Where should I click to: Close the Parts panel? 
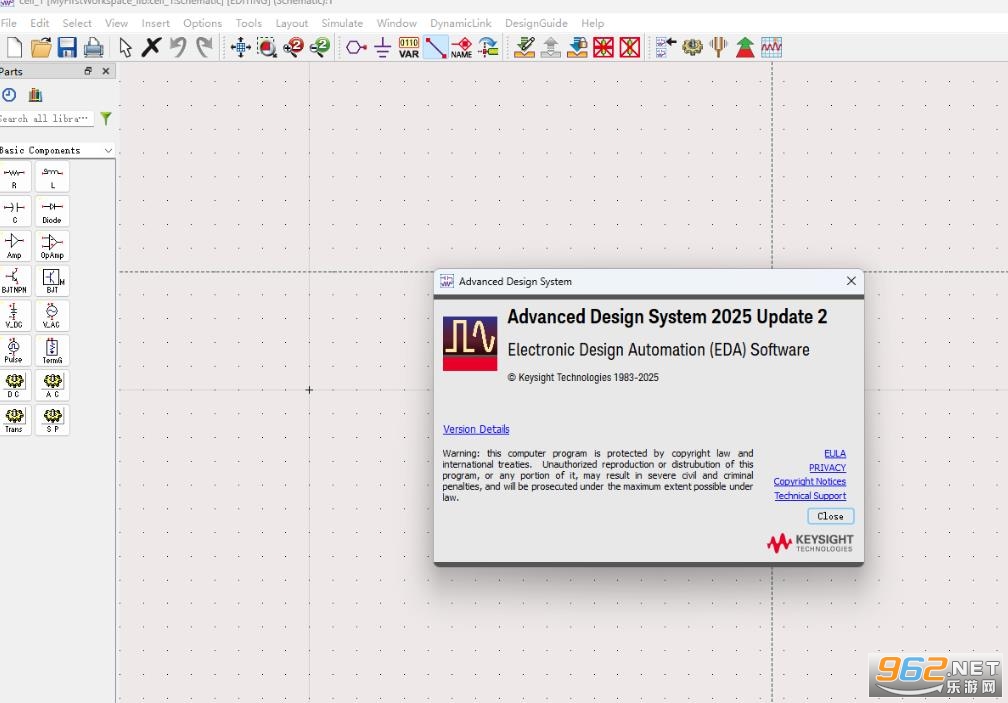(106, 71)
